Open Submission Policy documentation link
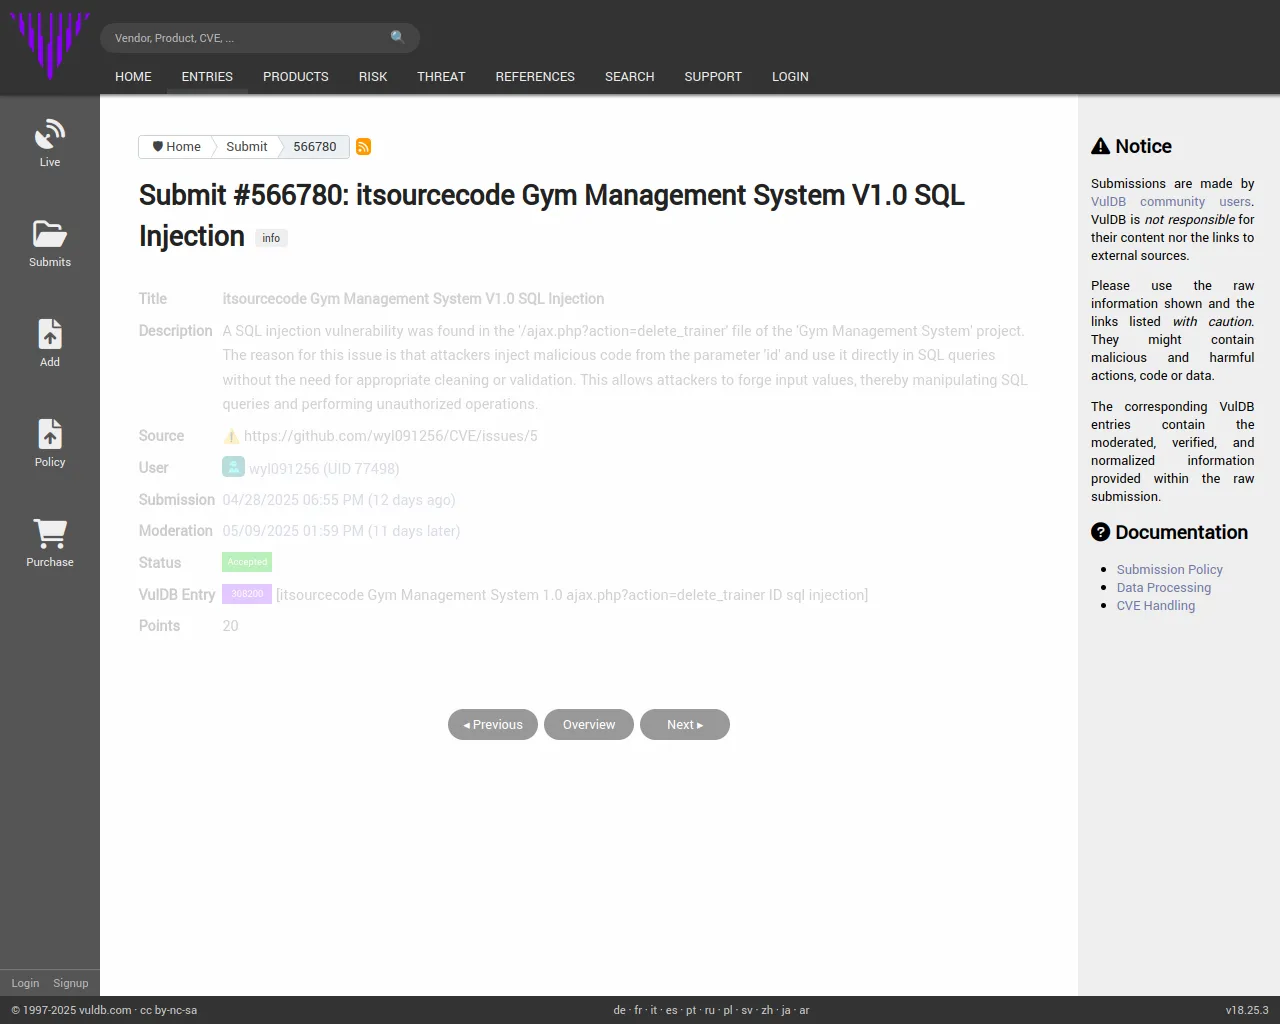 pyautogui.click(x=1170, y=570)
